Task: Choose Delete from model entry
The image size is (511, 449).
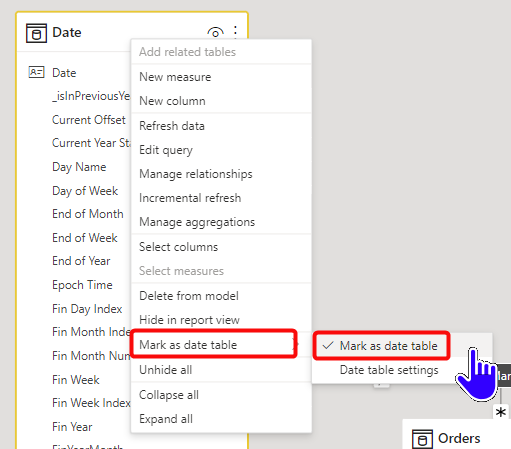Action: point(221,296)
